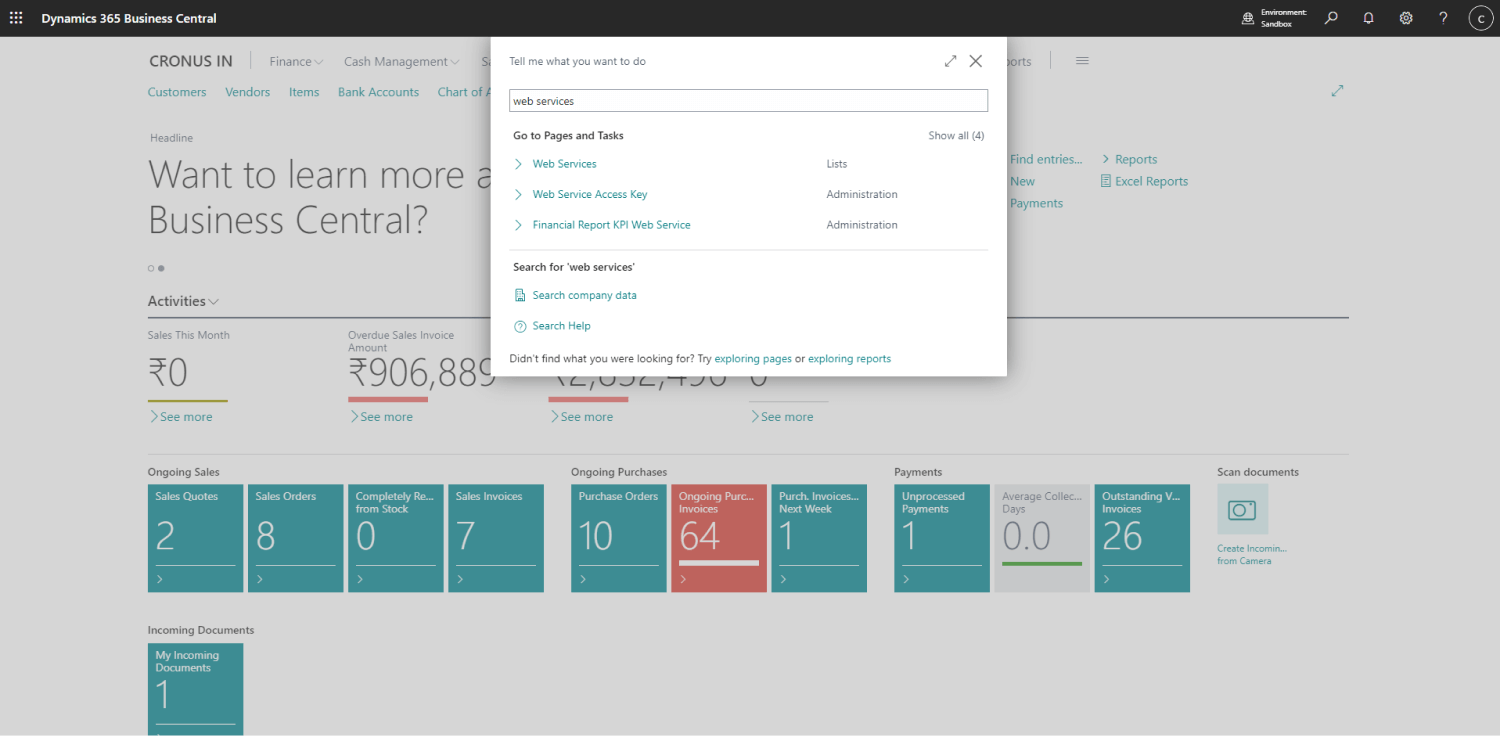Select the second headline pagination dot

[161, 268]
